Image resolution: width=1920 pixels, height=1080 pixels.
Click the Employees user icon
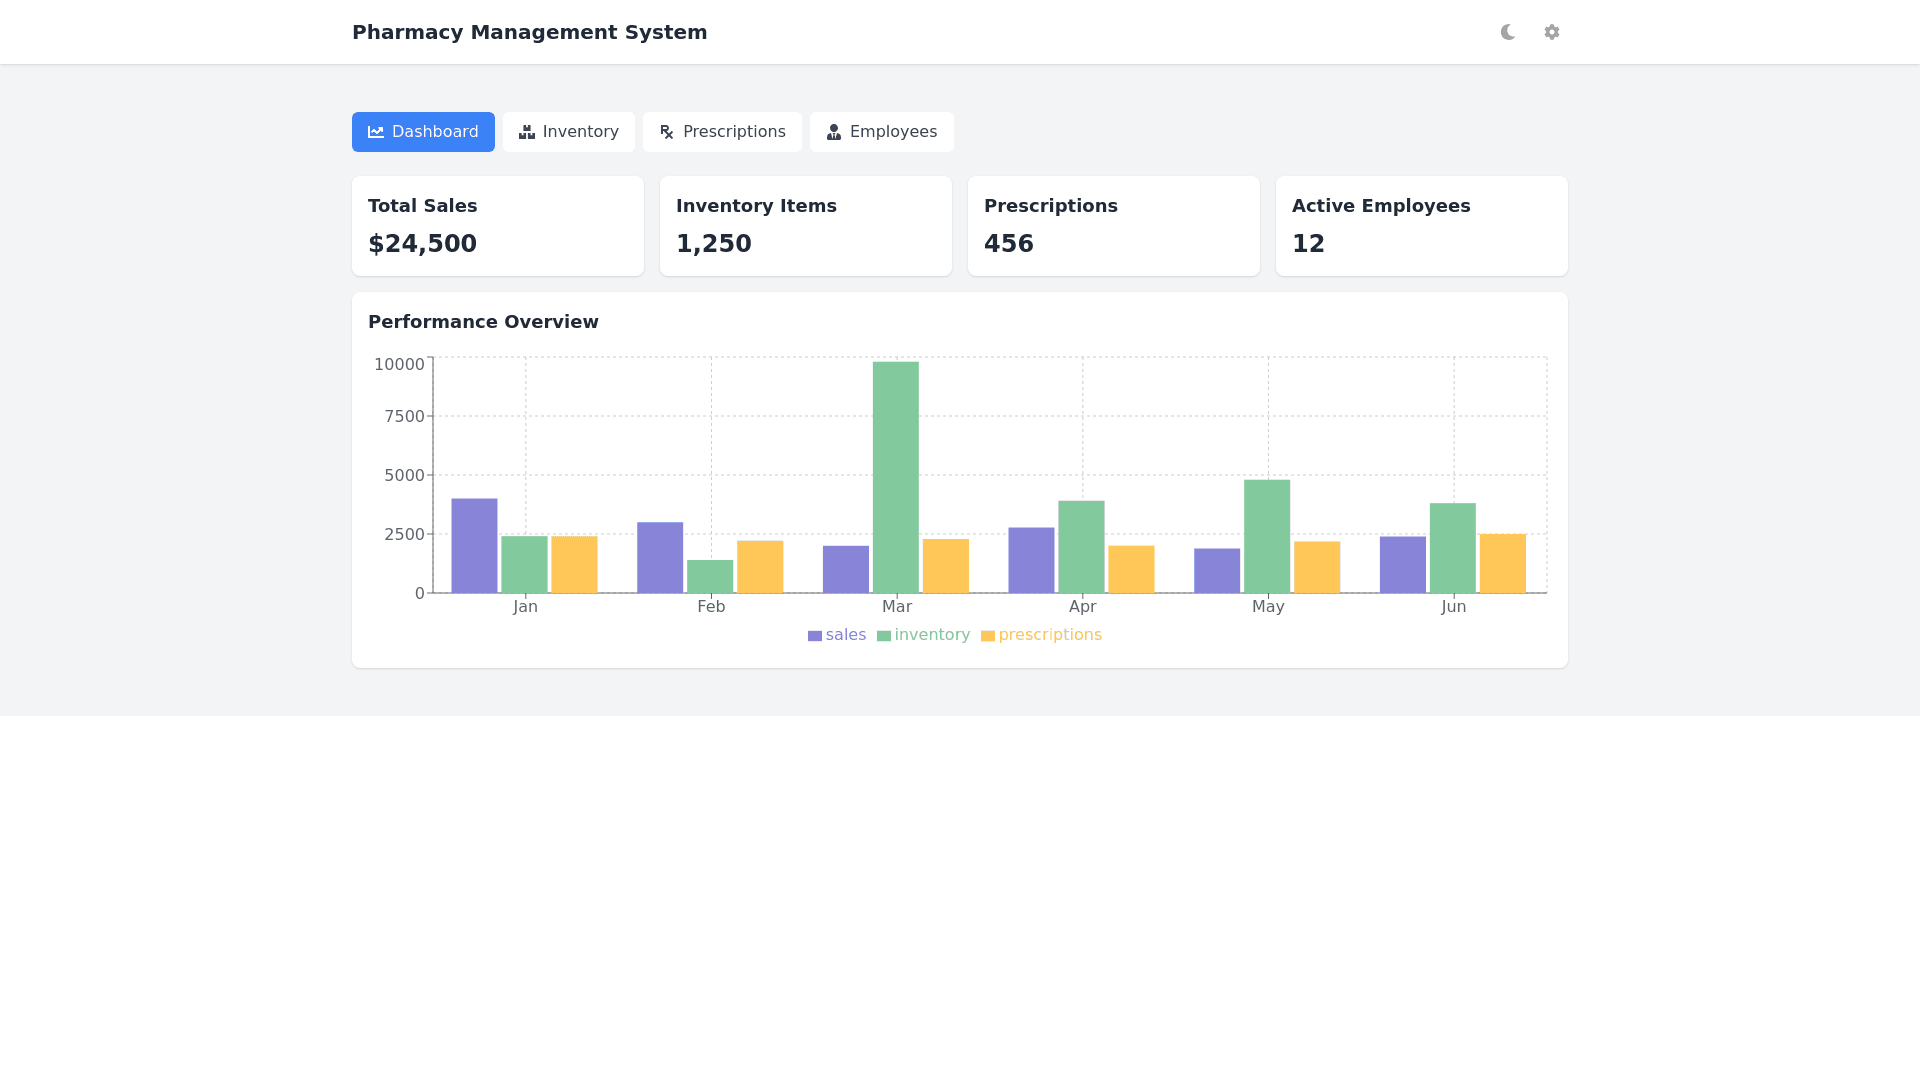[834, 132]
